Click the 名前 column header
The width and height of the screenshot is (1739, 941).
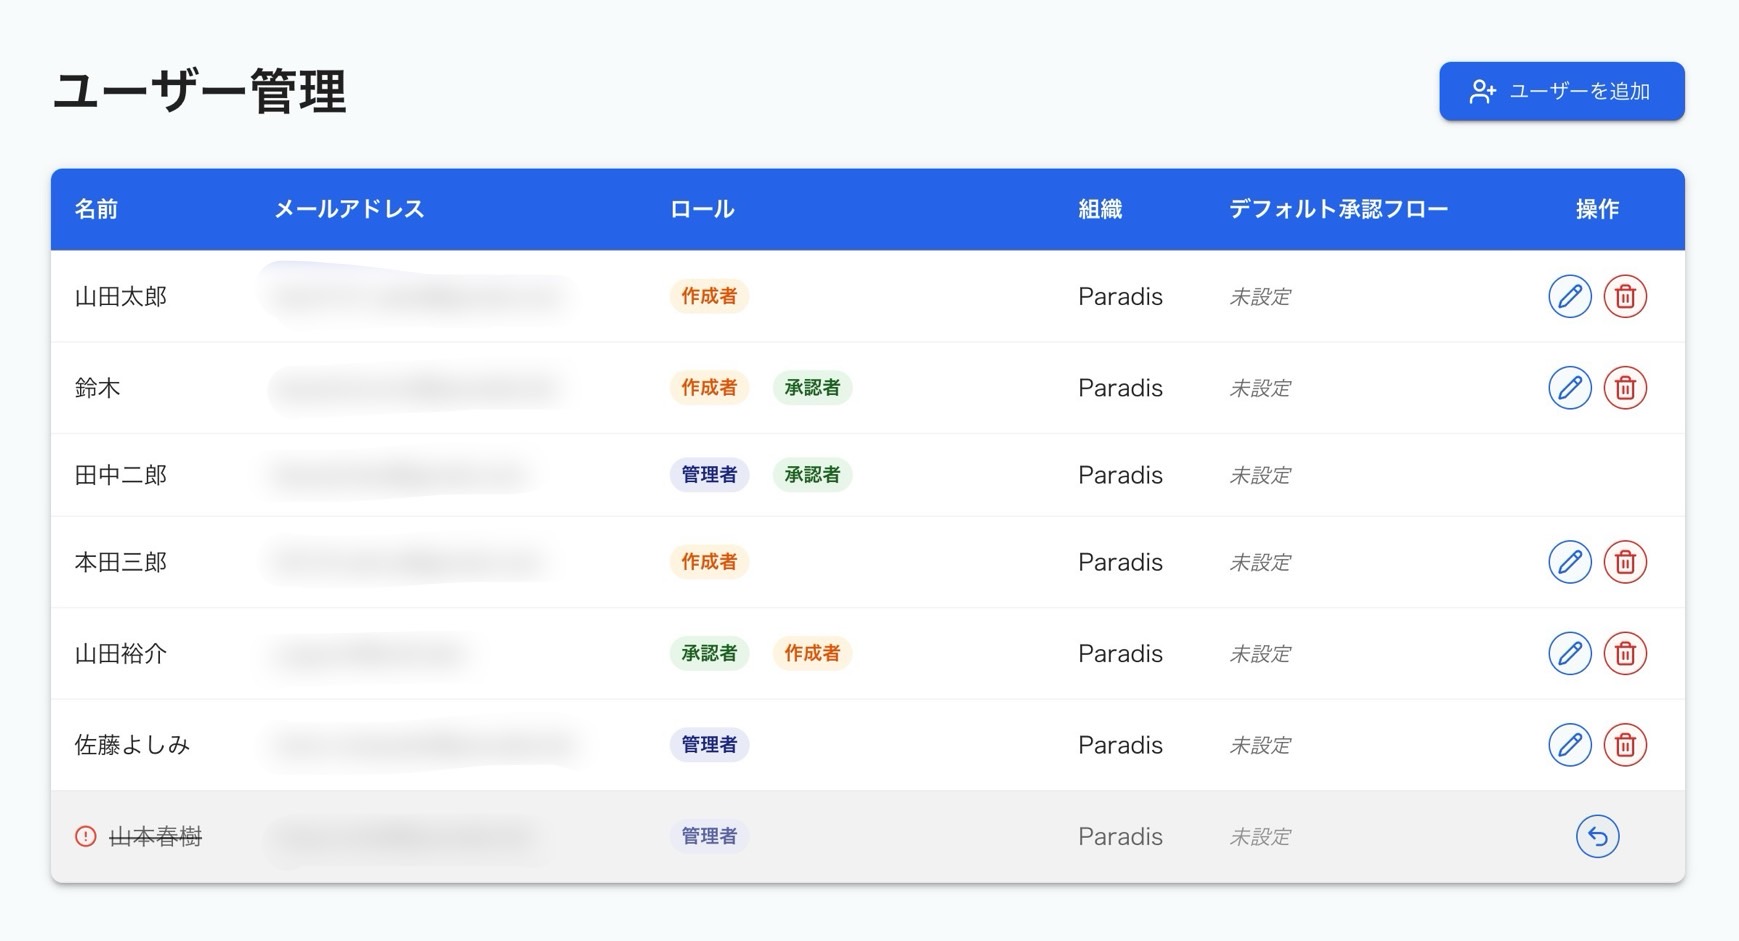[x=96, y=209]
